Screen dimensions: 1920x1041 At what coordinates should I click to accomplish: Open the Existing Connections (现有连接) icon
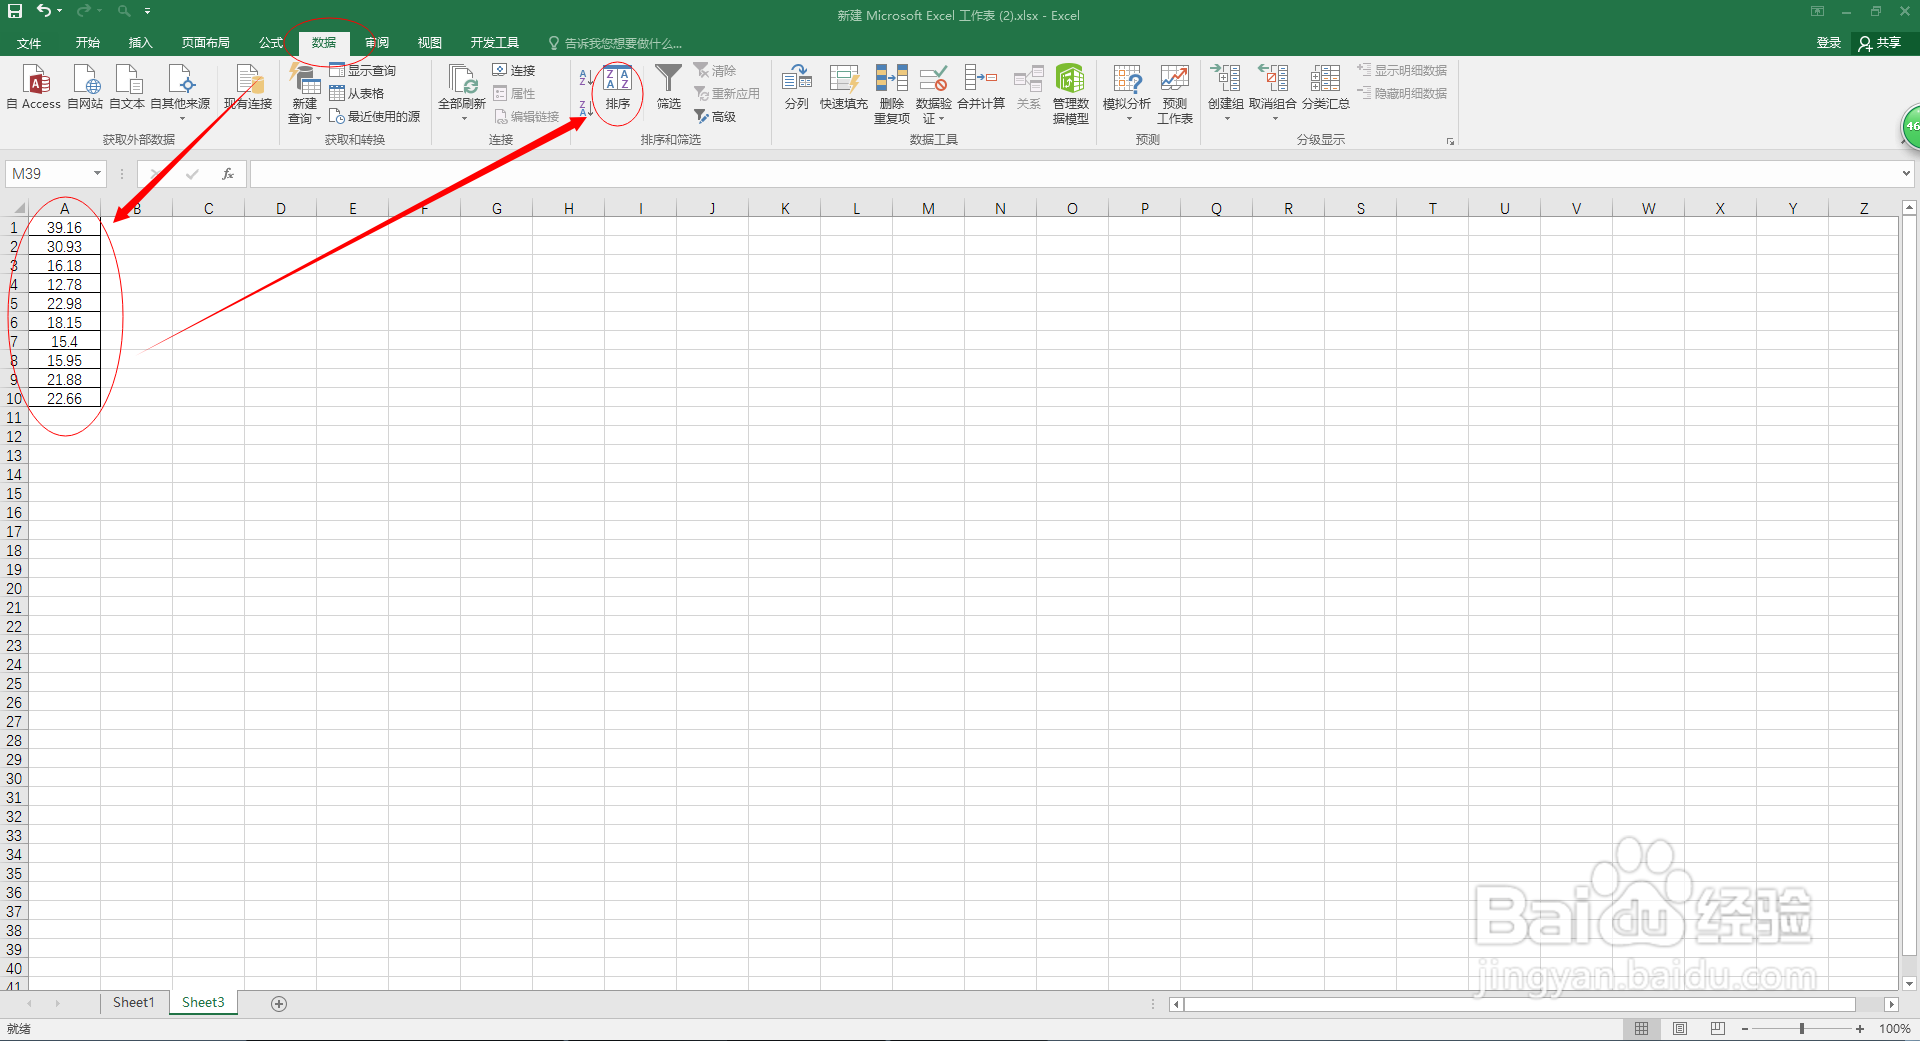point(248,86)
